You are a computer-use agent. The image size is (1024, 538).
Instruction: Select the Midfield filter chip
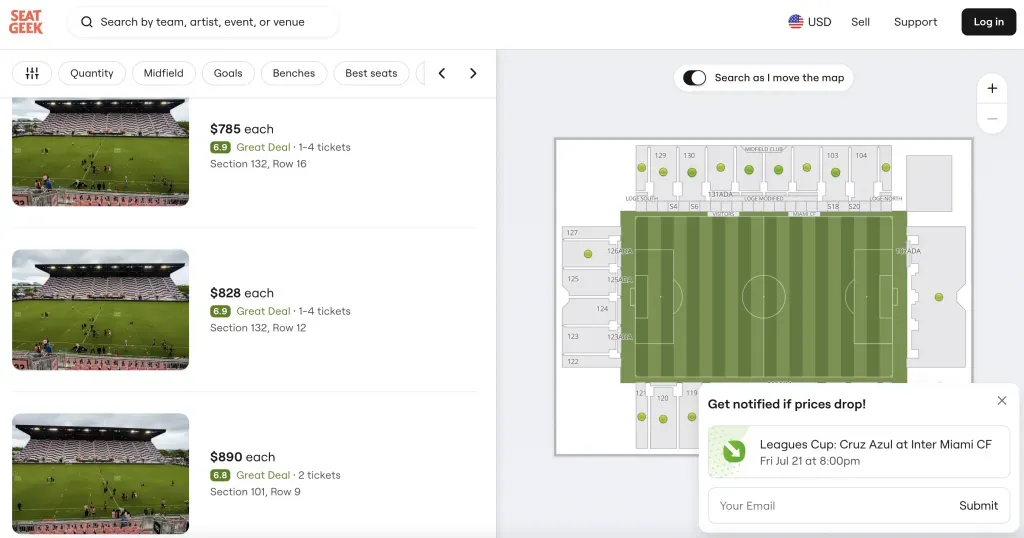[163, 73]
